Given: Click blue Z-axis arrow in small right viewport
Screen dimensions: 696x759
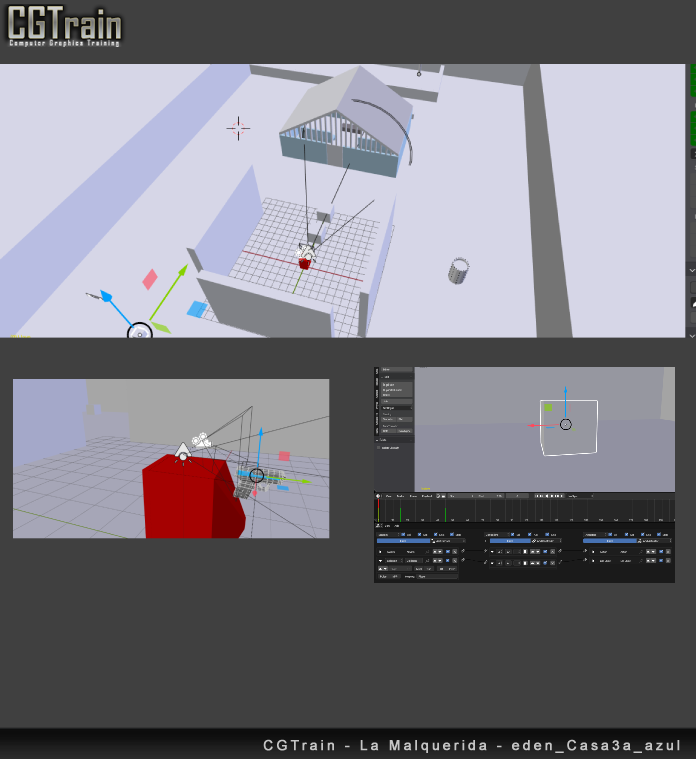Looking at the screenshot, I should pos(565,392).
